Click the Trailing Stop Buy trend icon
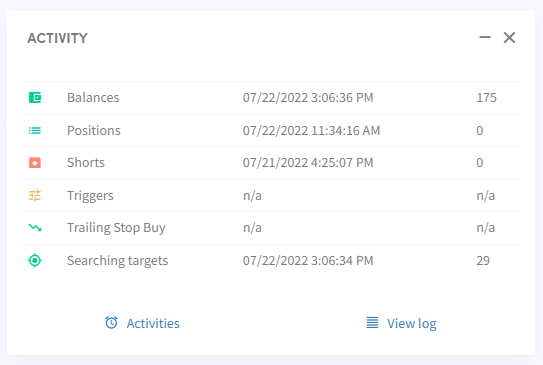Screen dimensions: 543x365 click(x=35, y=228)
